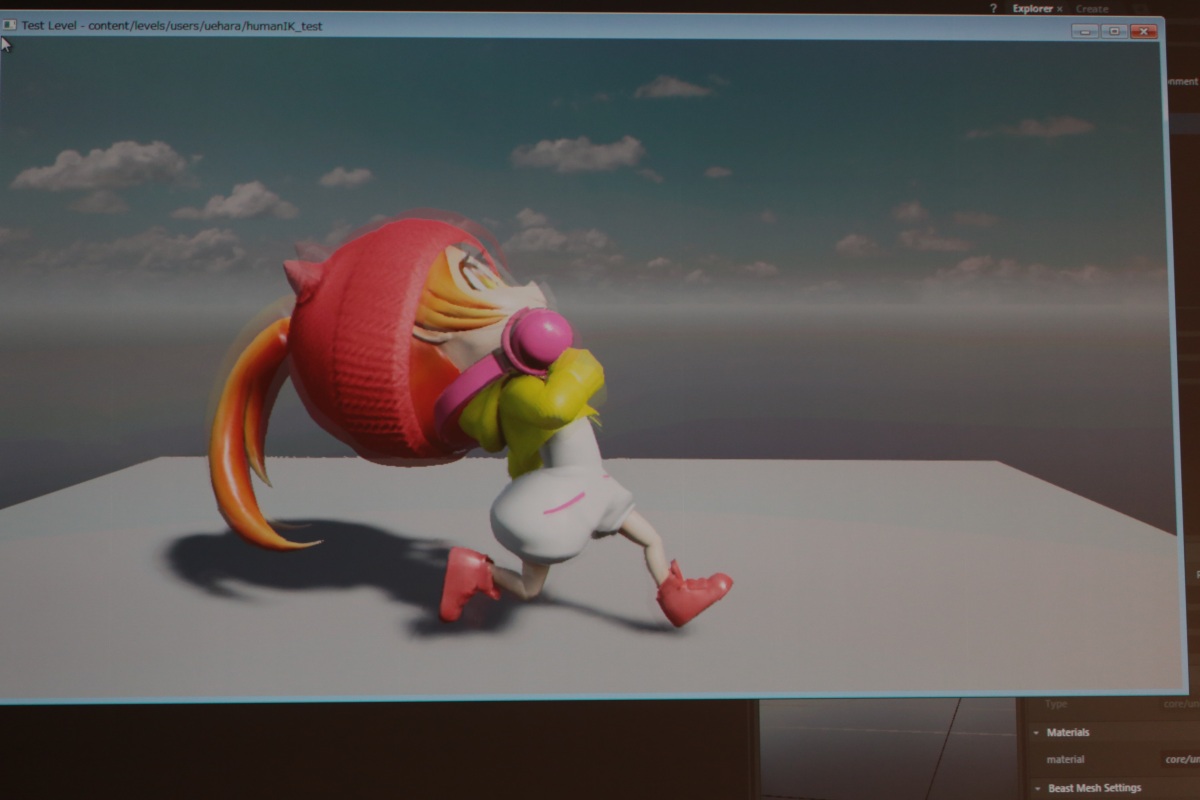1200x800 pixels.
Task: Minimize the Test Level window
Action: (x=1084, y=31)
